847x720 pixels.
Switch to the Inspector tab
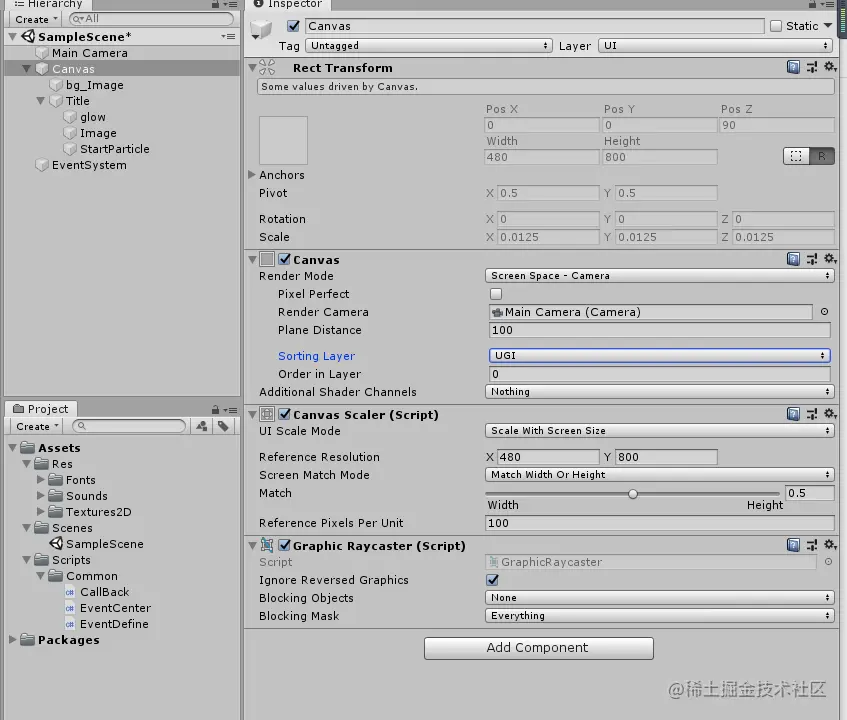pos(288,4)
